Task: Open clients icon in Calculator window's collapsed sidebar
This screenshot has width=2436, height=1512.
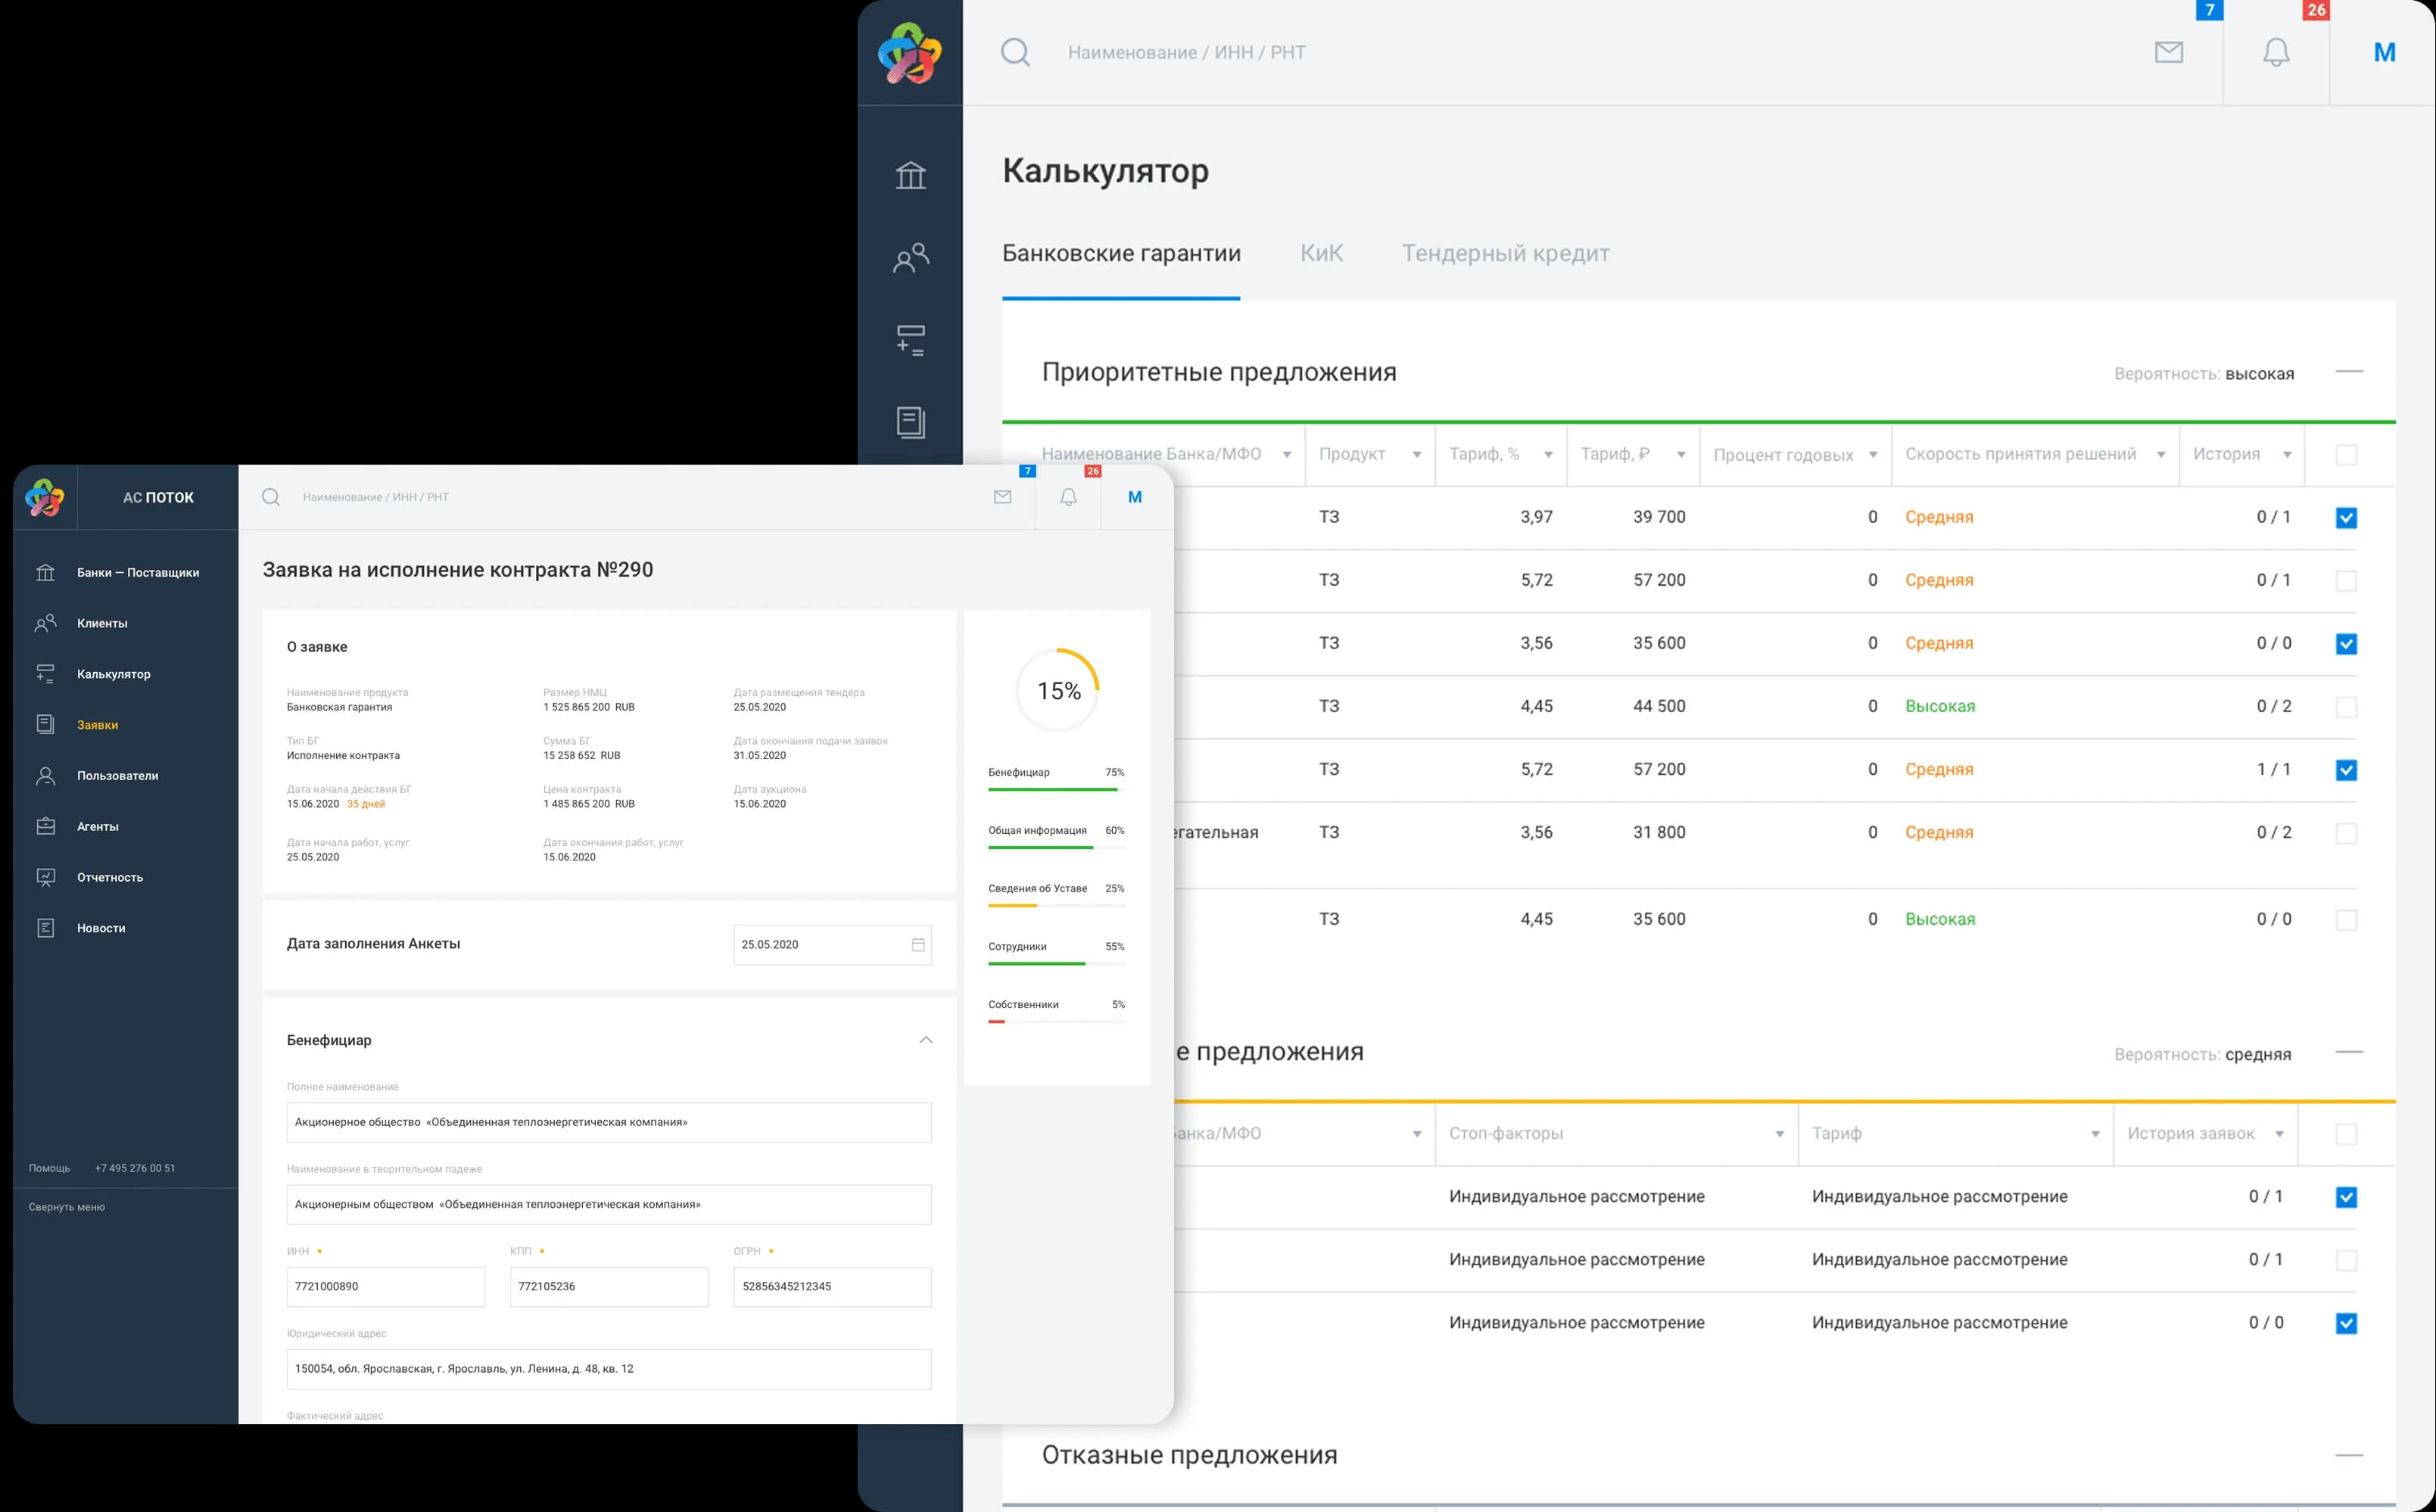Action: (910, 258)
